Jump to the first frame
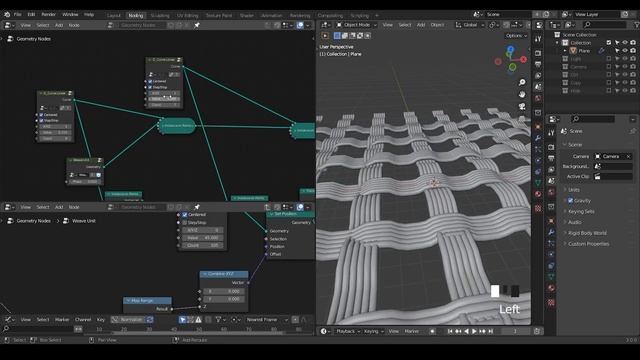640x360 pixels. tap(450, 331)
